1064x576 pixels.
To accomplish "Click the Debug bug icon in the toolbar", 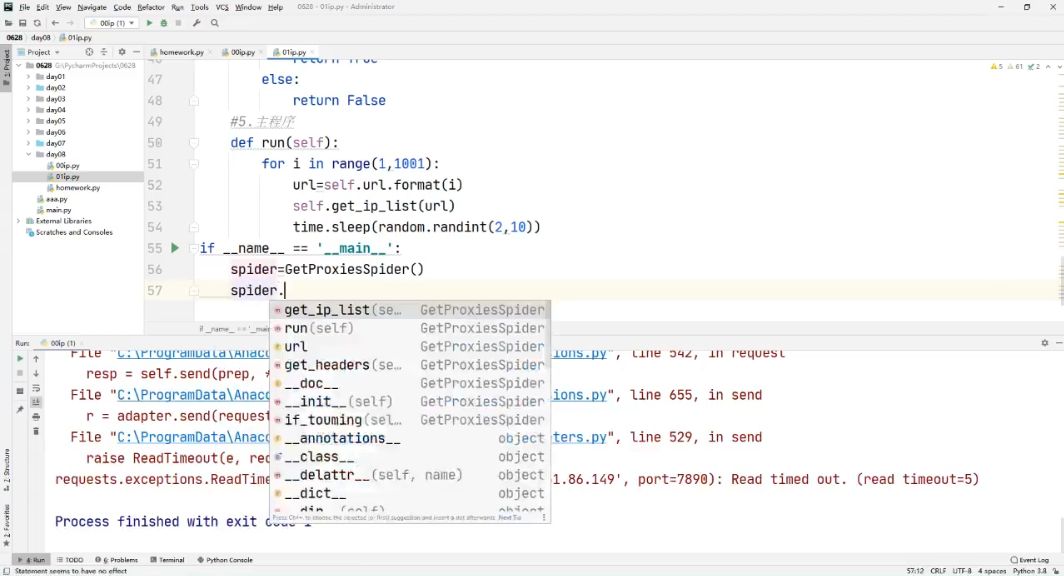I will [x=164, y=23].
